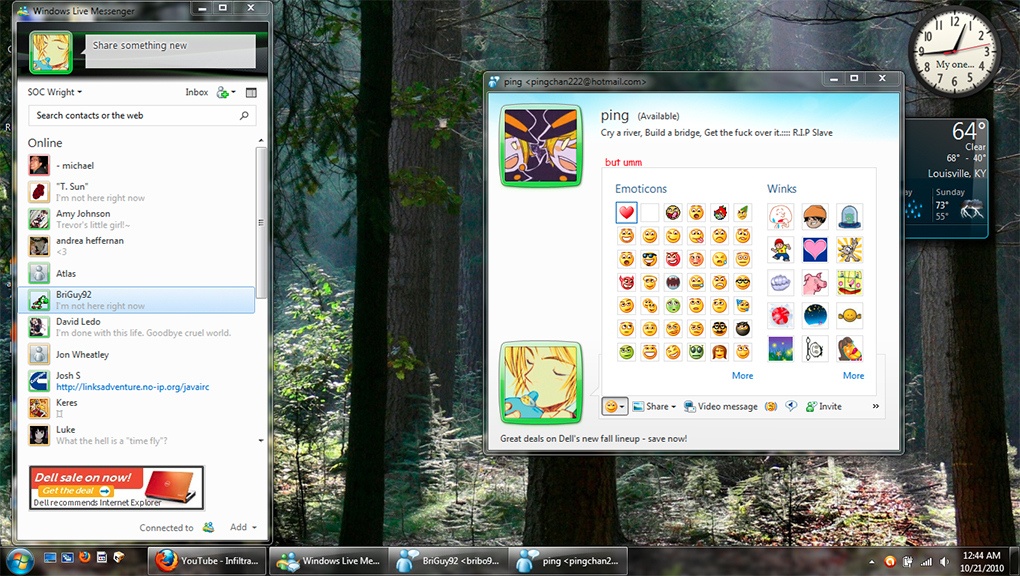Show more emoticons via More link
The width and height of the screenshot is (1020, 576).
742,376
